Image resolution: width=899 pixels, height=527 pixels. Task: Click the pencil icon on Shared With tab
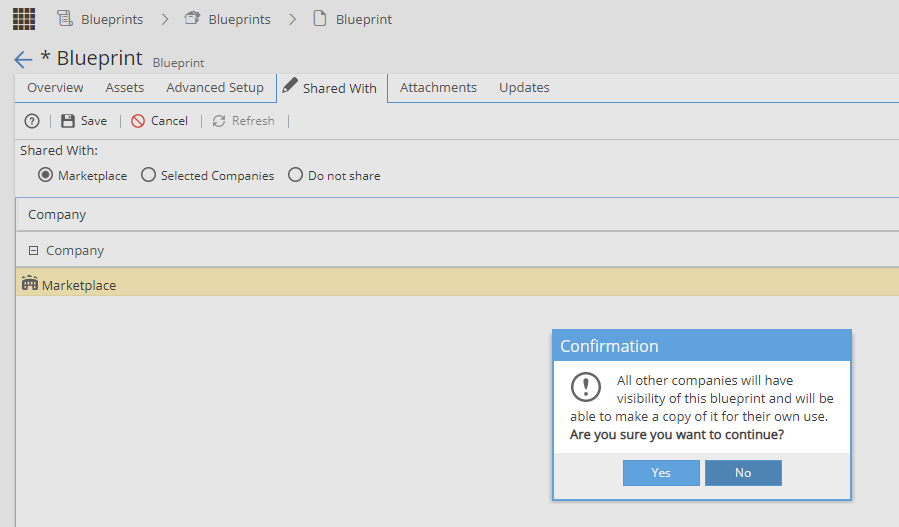pyautogui.click(x=290, y=85)
